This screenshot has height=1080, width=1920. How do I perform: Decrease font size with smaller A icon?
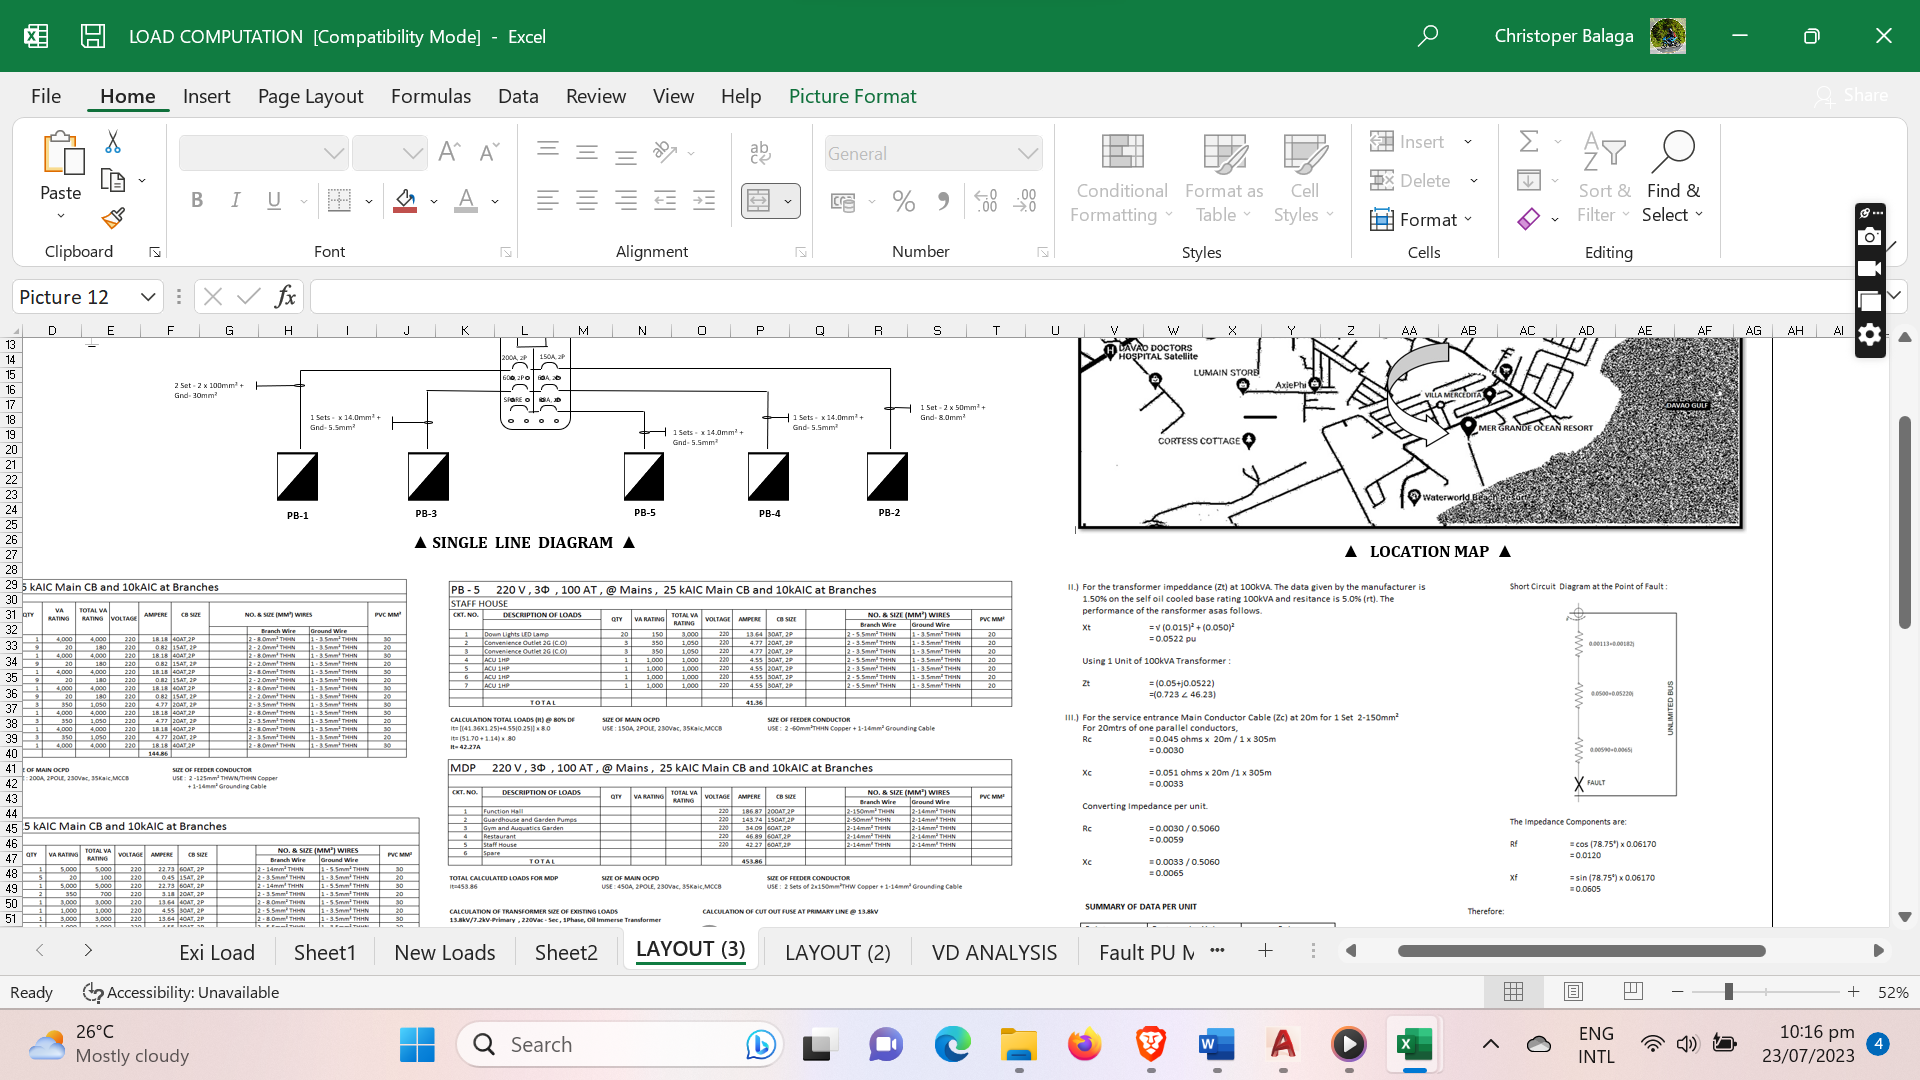[489, 152]
